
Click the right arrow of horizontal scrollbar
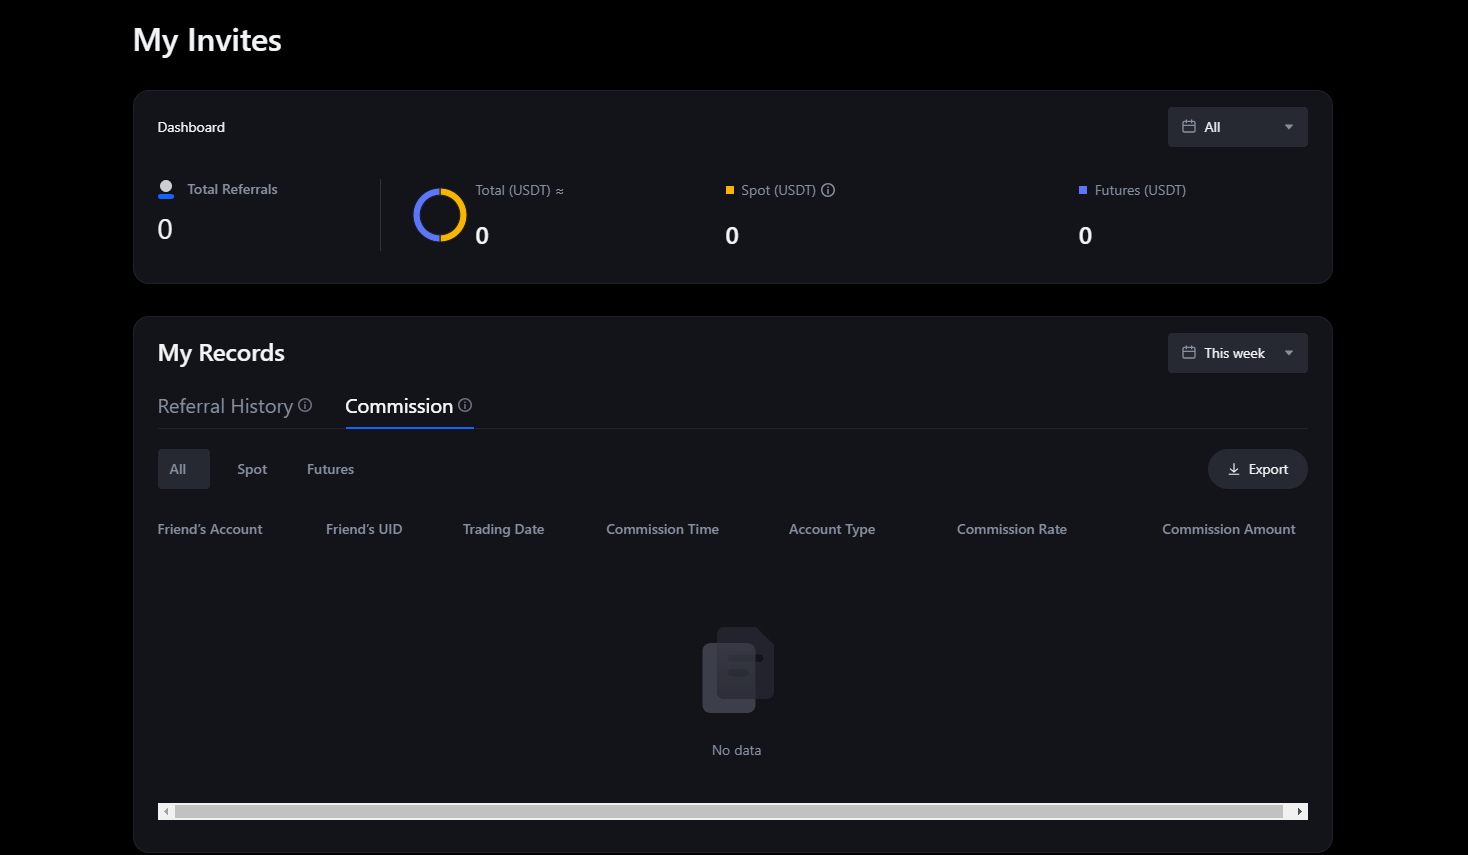(x=1299, y=811)
